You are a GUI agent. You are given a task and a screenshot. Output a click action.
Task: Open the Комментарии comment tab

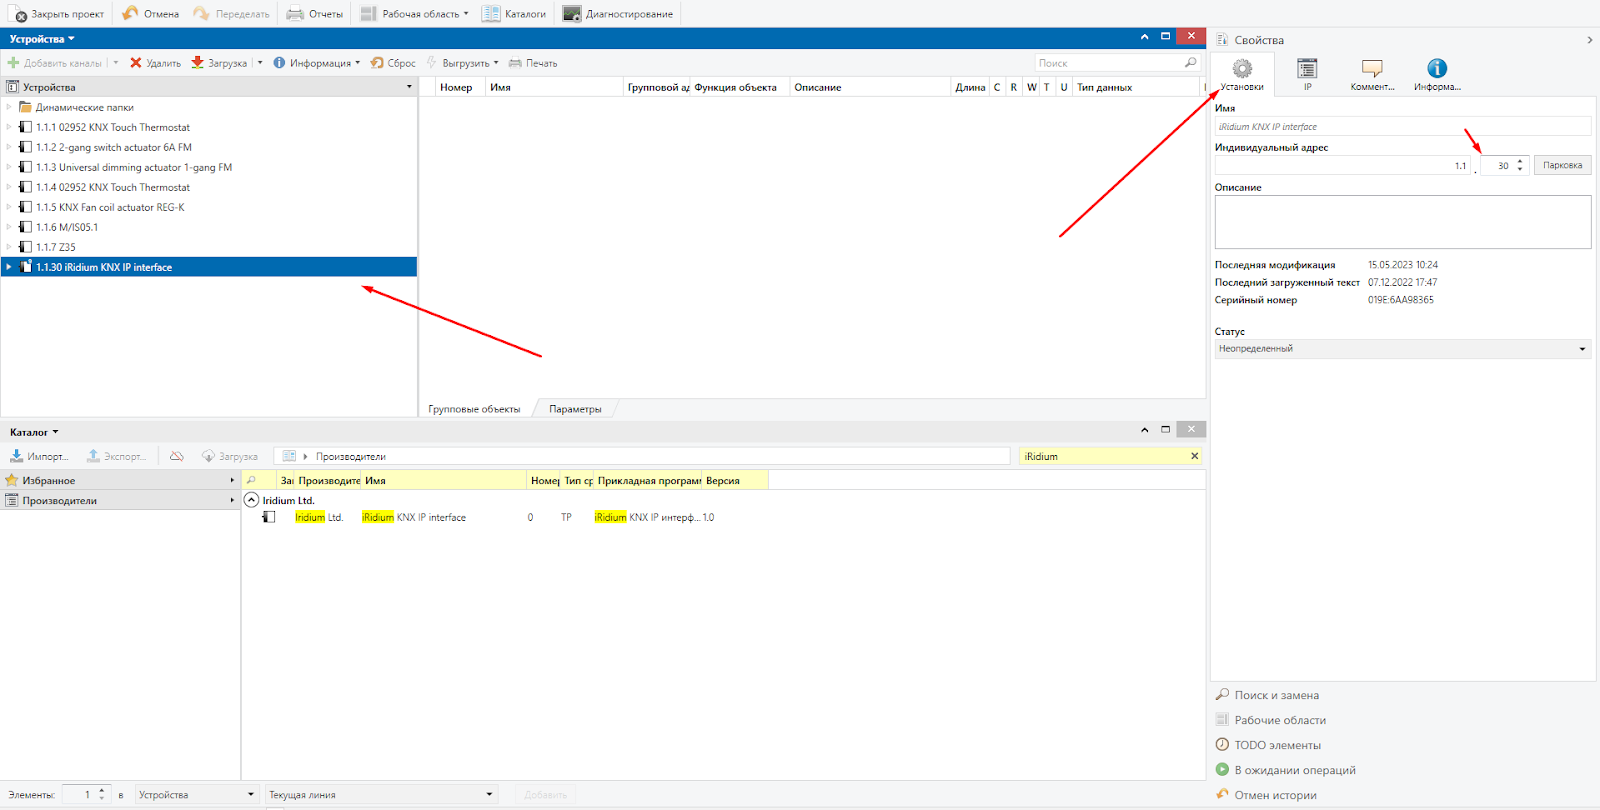pos(1372,73)
